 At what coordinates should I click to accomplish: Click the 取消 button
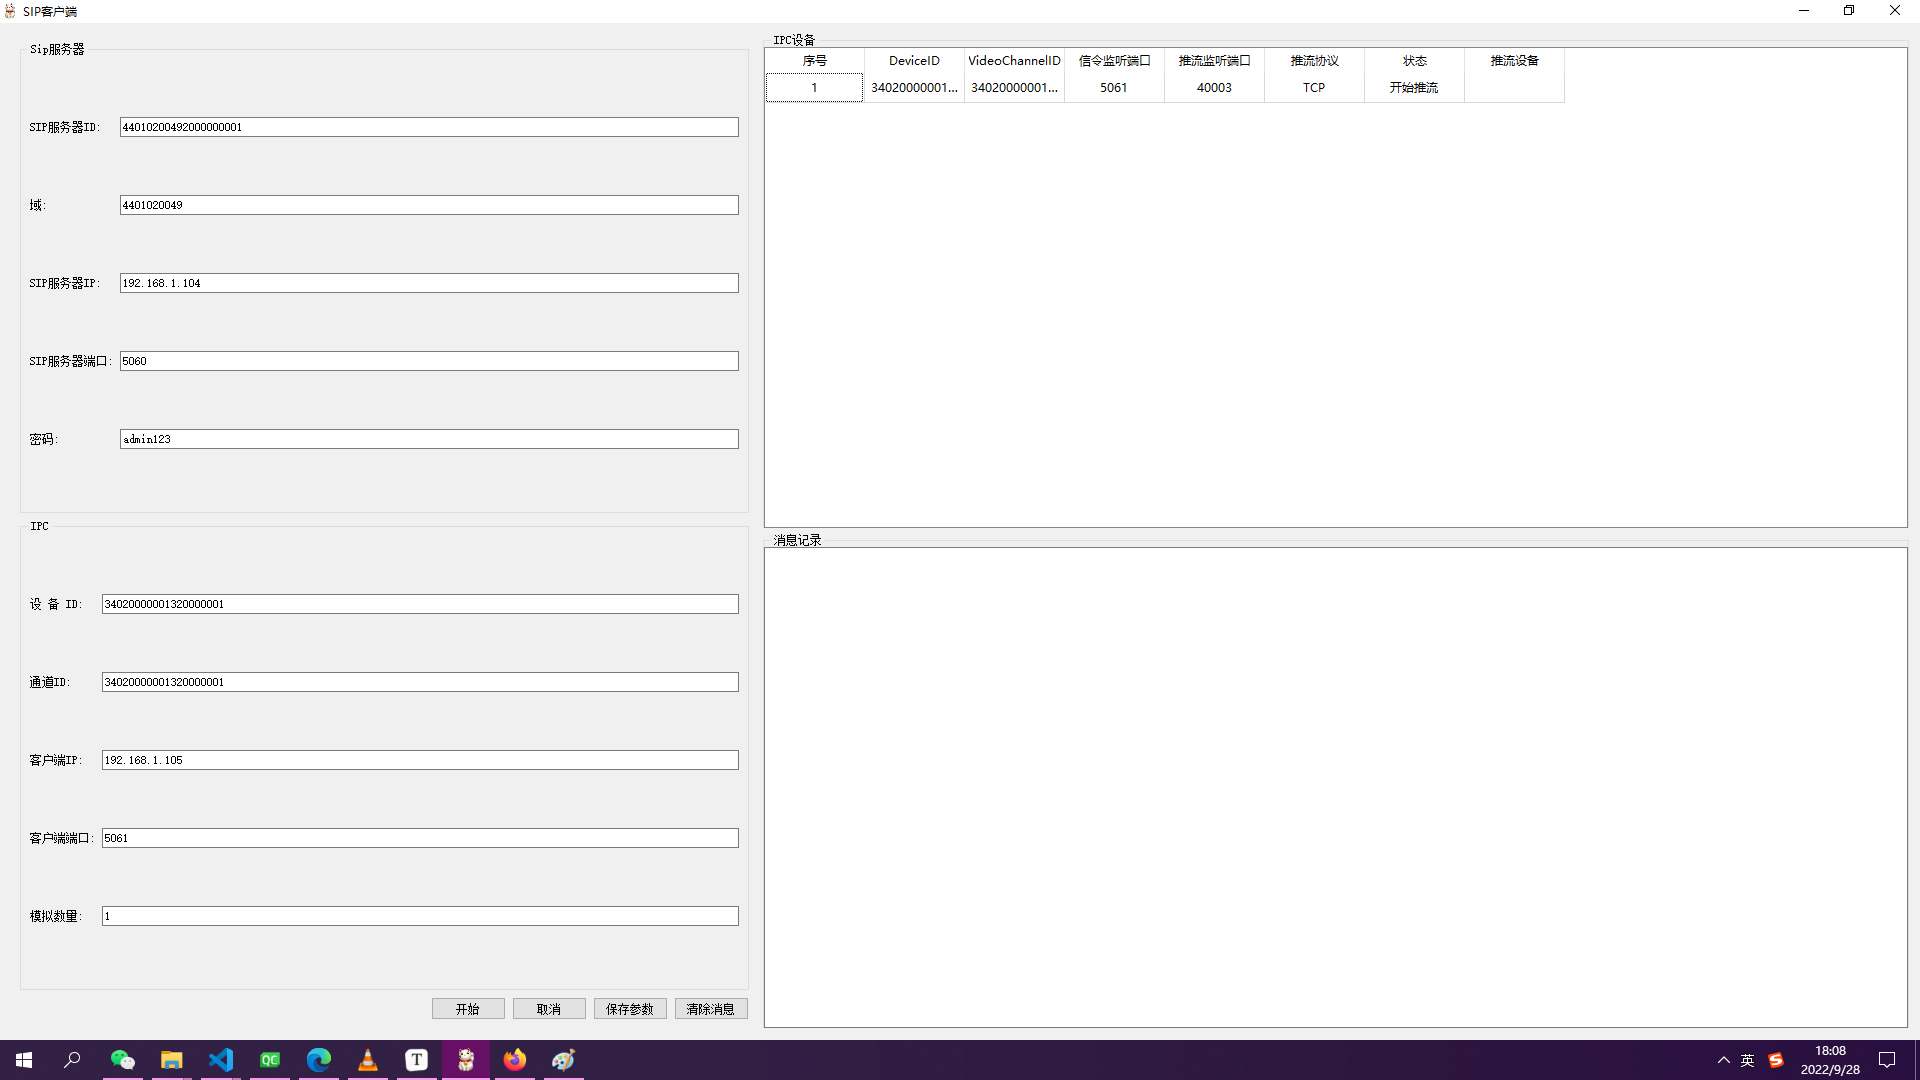[x=549, y=1009]
